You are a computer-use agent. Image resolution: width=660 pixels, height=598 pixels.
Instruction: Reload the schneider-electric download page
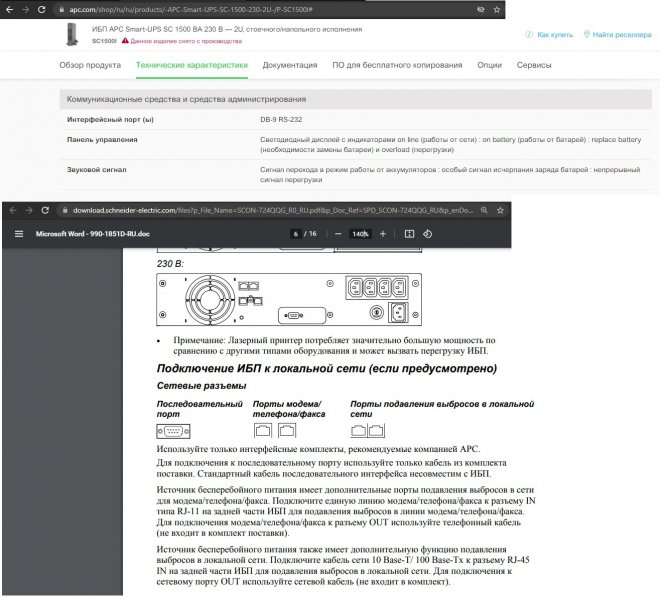pyautogui.click(x=45, y=210)
